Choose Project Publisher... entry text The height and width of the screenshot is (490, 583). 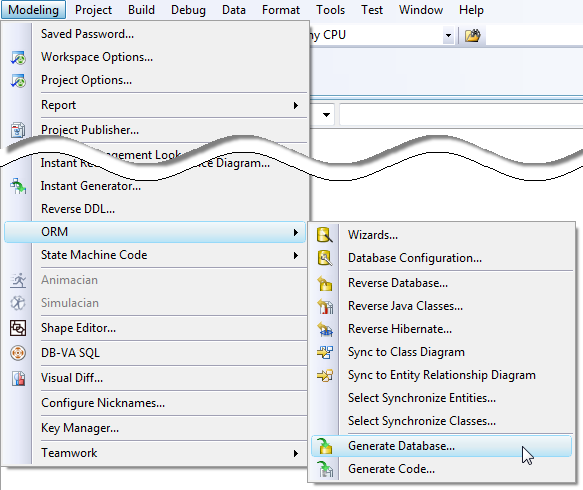(x=90, y=130)
